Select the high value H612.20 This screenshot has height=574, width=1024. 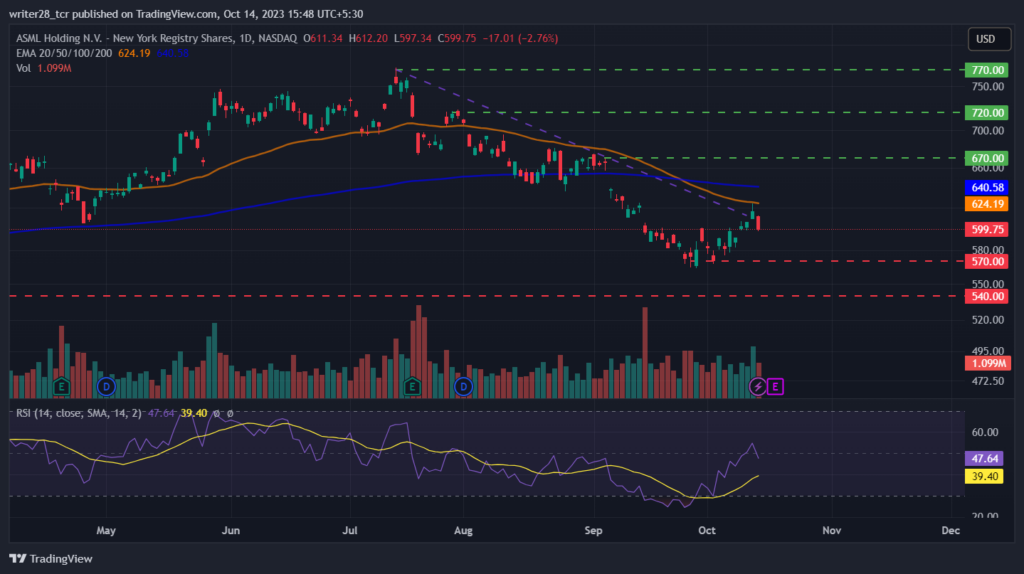[x=368, y=38]
